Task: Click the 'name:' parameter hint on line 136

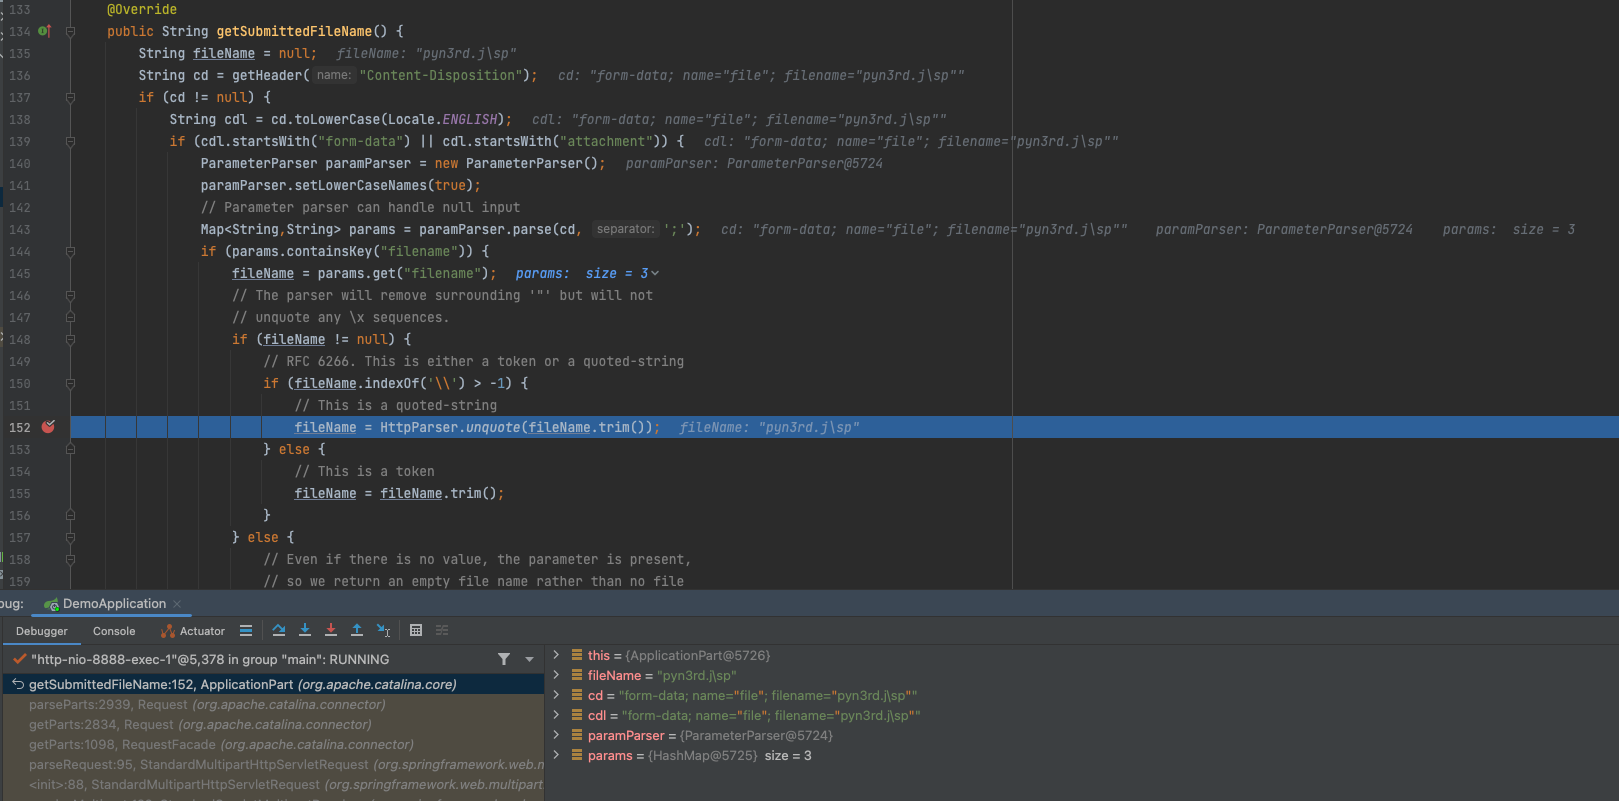Action: pos(334,75)
